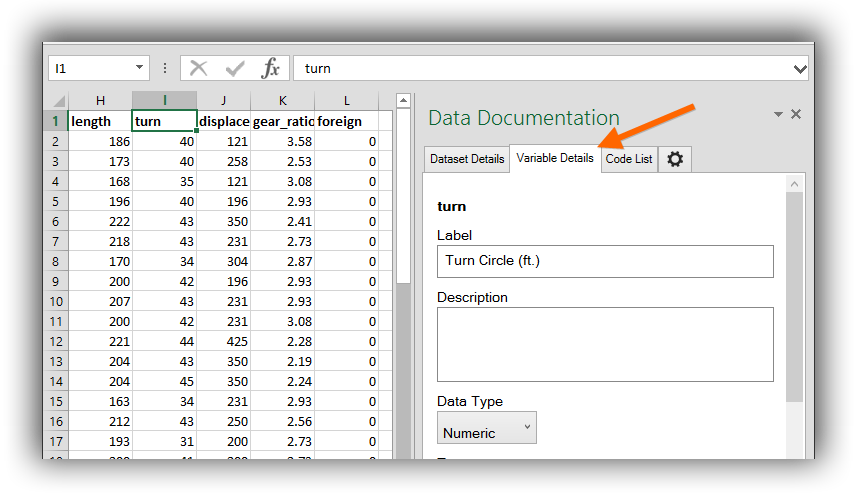The height and width of the screenshot is (501, 857).
Task: Click the turn cell with value 31
Action: point(165,441)
